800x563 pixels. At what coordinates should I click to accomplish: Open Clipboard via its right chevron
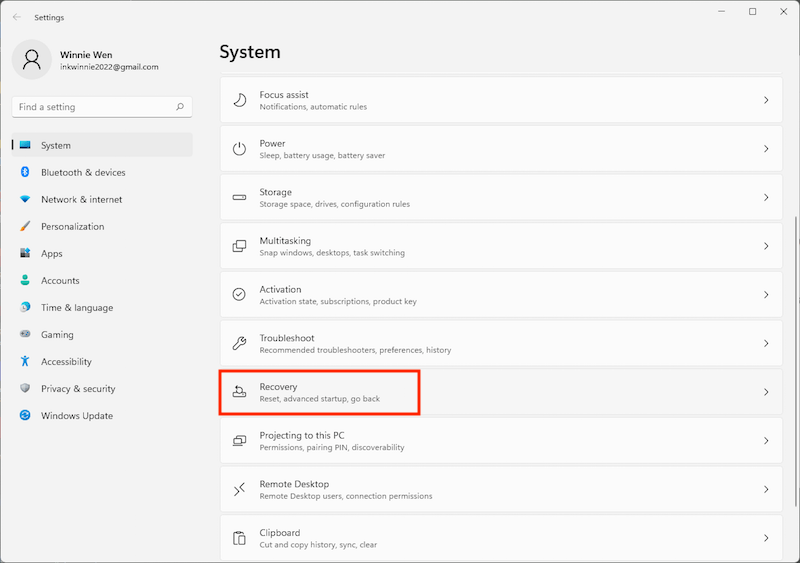pyautogui.click(x=766, y=538)
